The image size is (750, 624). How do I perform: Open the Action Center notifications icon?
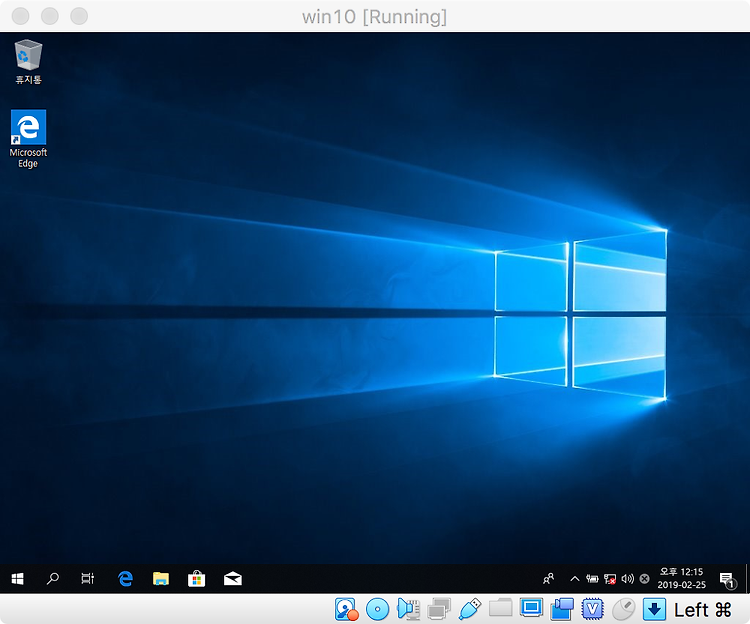(x=728, y=580)
